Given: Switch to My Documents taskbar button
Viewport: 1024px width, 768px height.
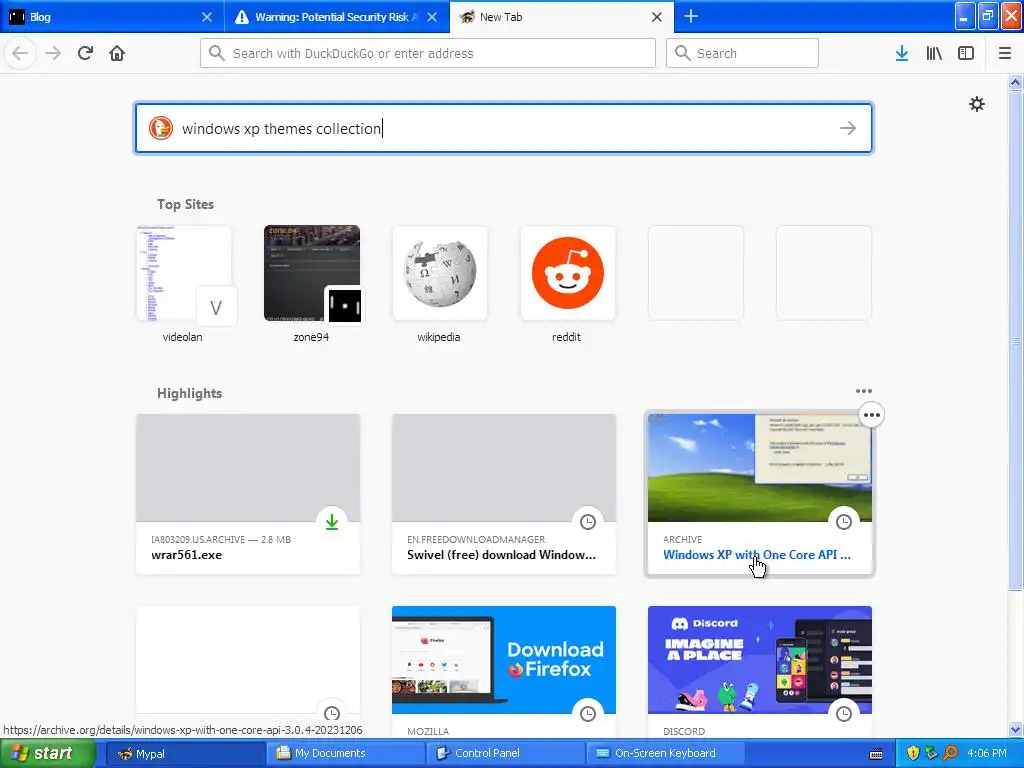Looking at the screenshot, I should (345, 753).
